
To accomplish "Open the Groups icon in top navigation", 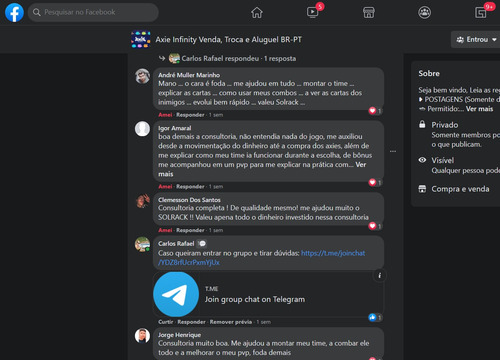I will pyautogui.click(x=424, y=13).
